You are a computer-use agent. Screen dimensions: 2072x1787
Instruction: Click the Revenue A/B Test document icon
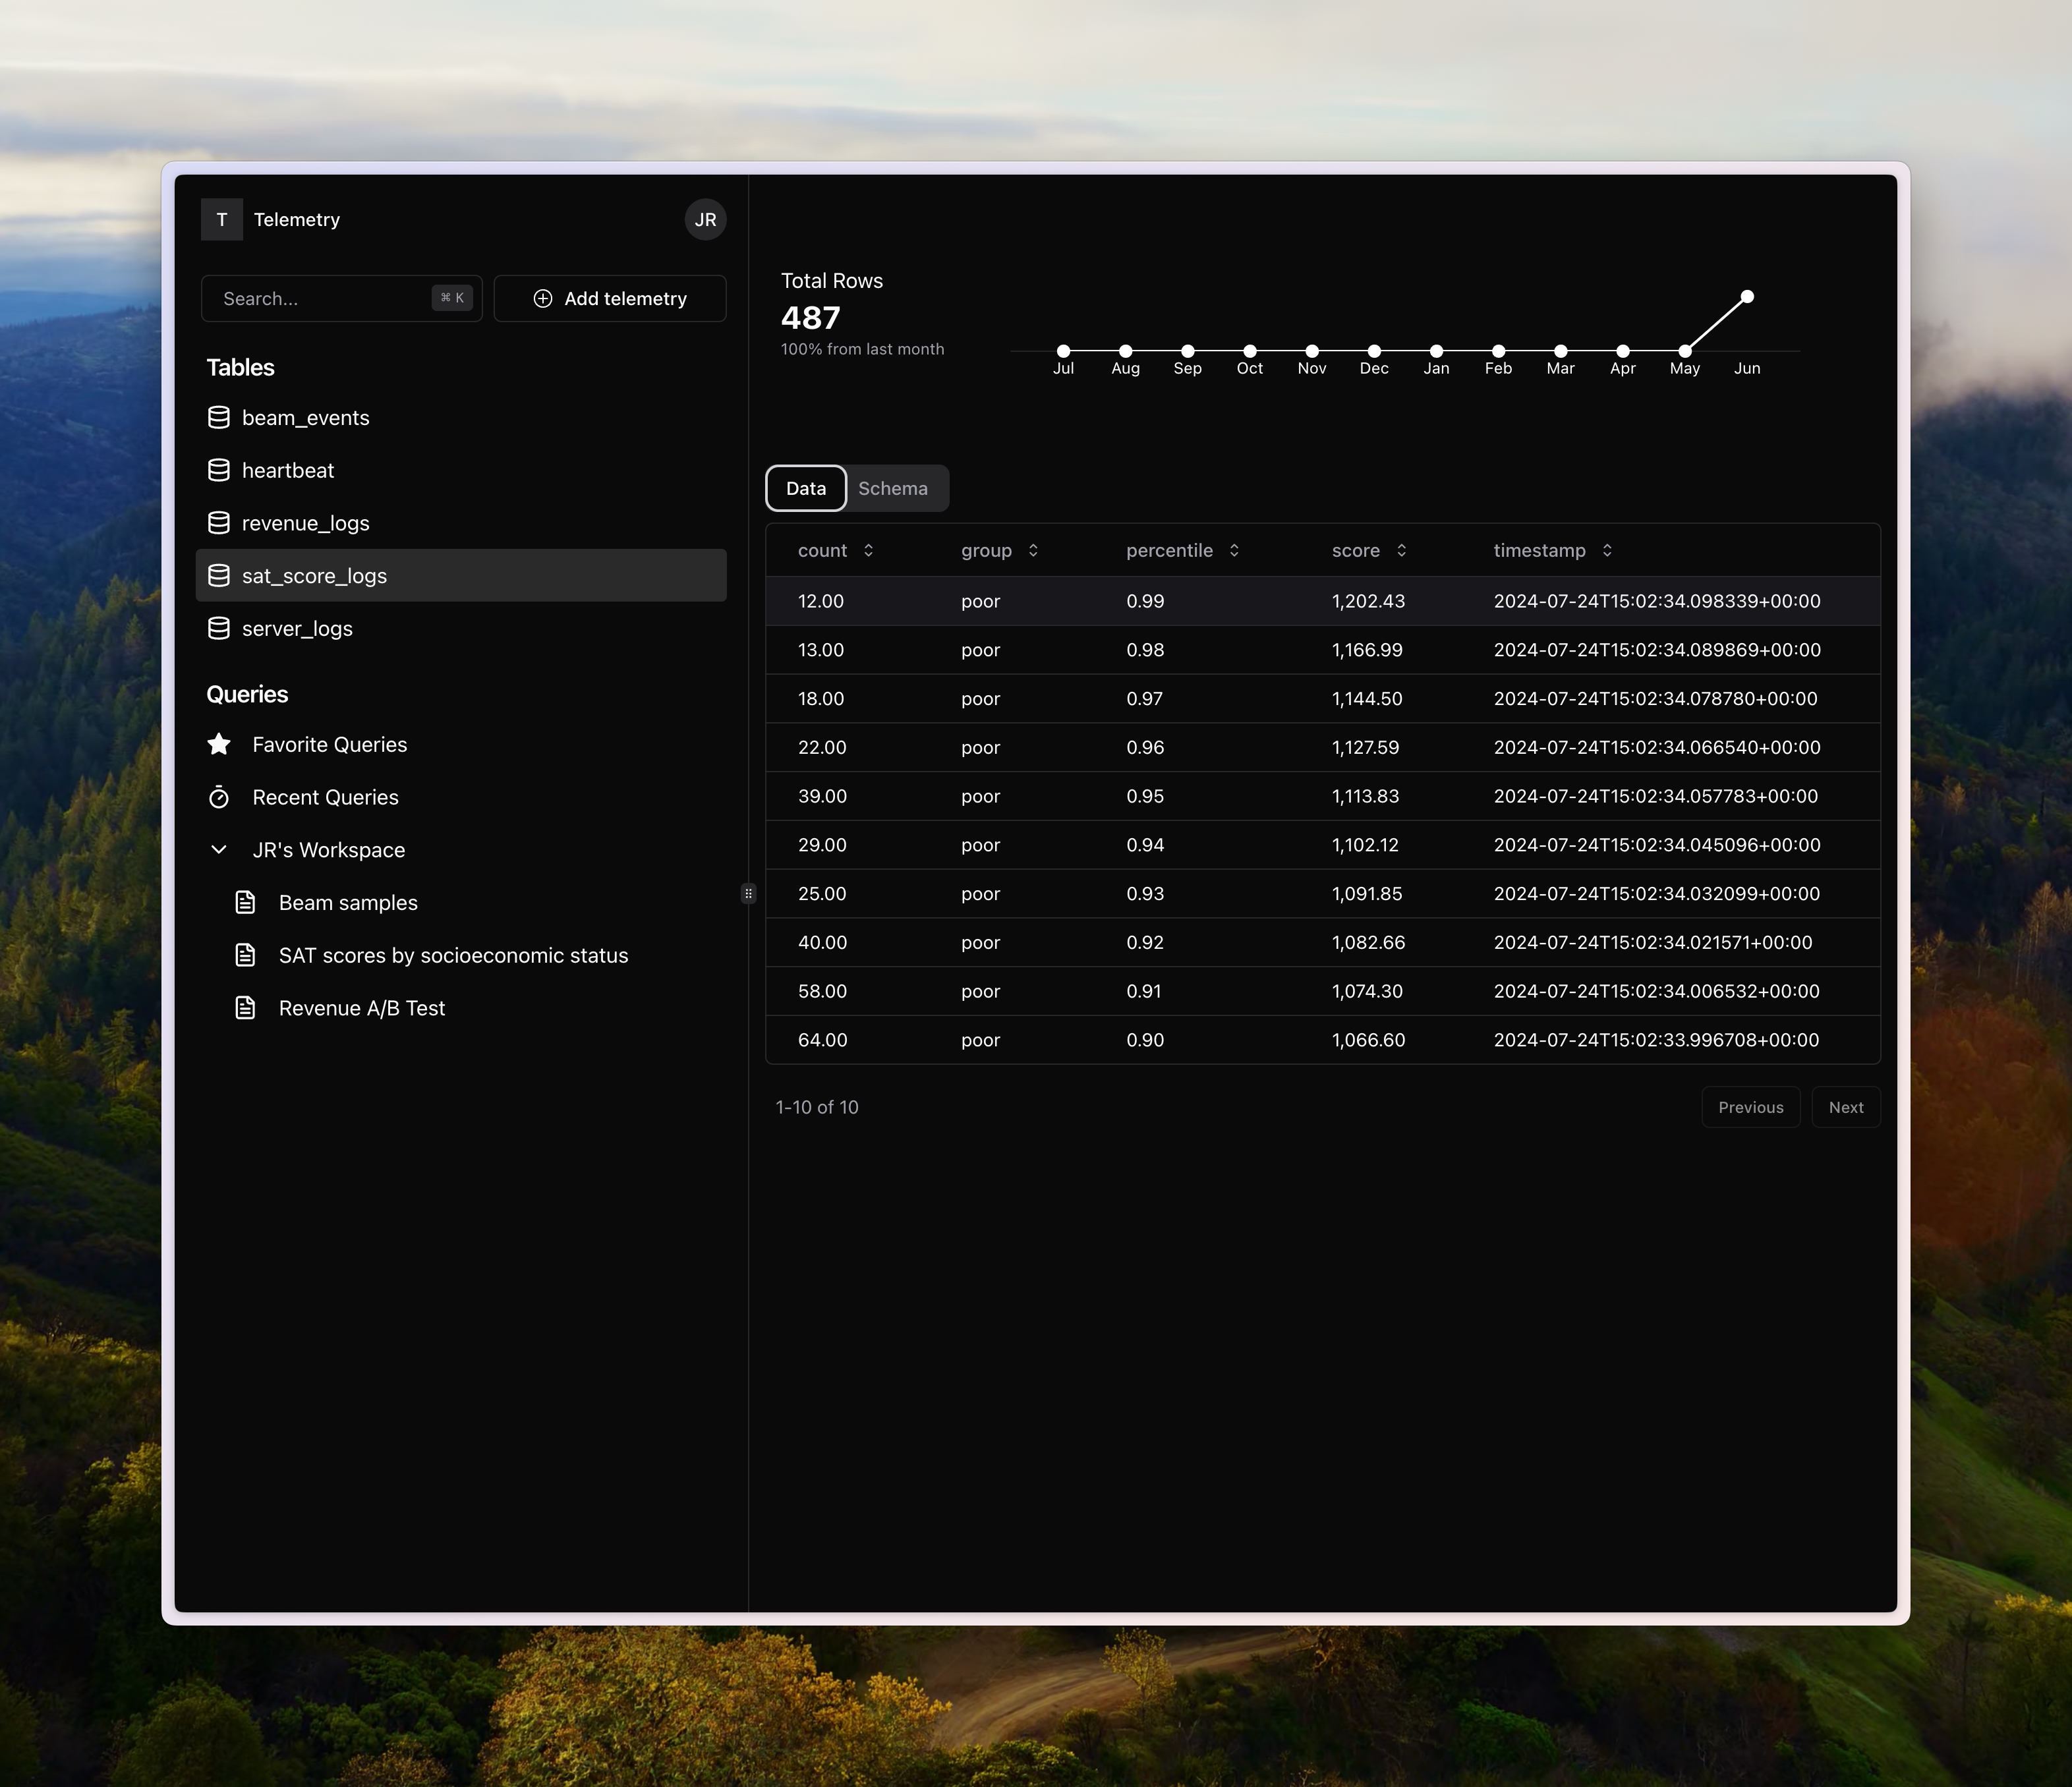coord(245,1008)
